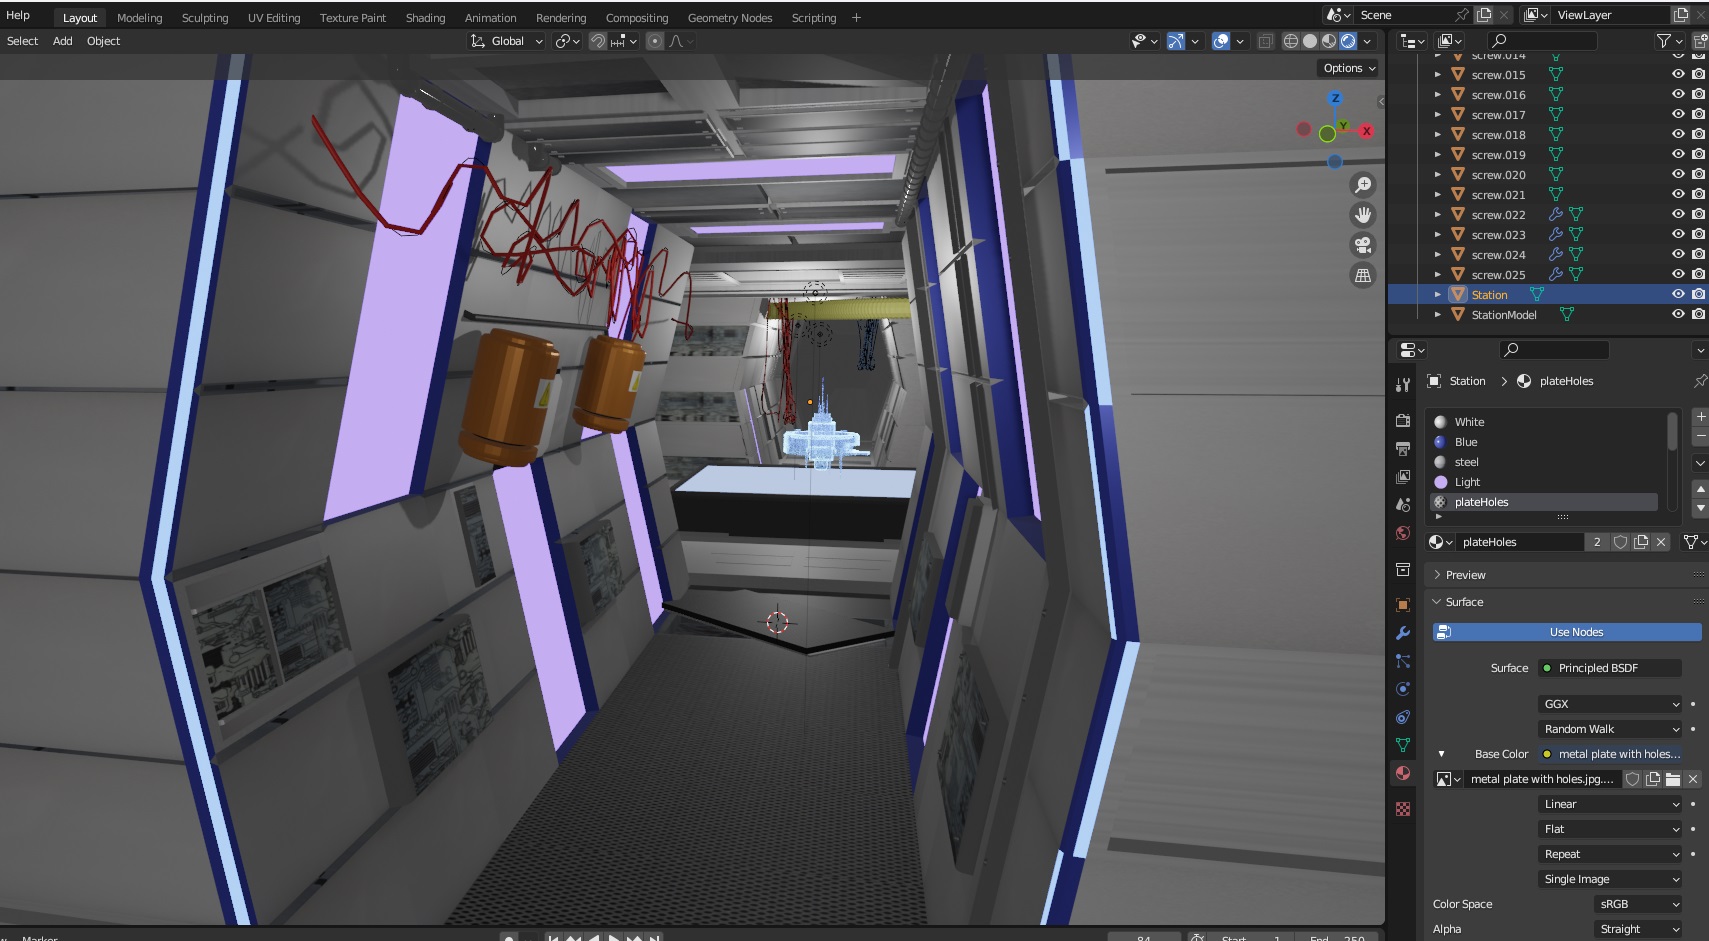Open the Modifier Properties wrench tab
Screen dimensions: 1709x941
coord(1403,633)
